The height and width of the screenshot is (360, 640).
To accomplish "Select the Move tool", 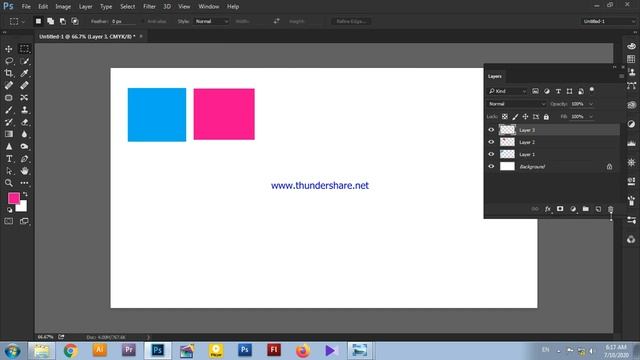I will 9,49.
